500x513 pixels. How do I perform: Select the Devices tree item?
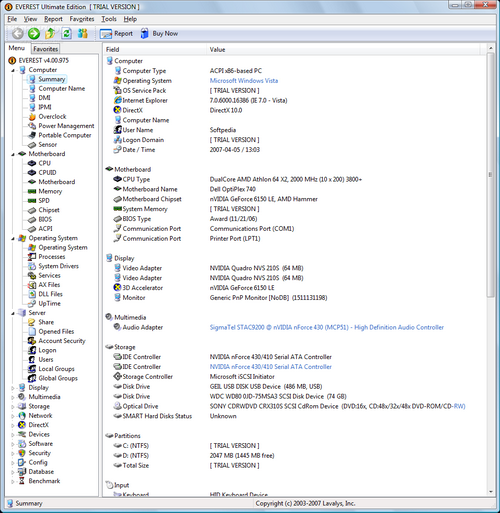39,434
